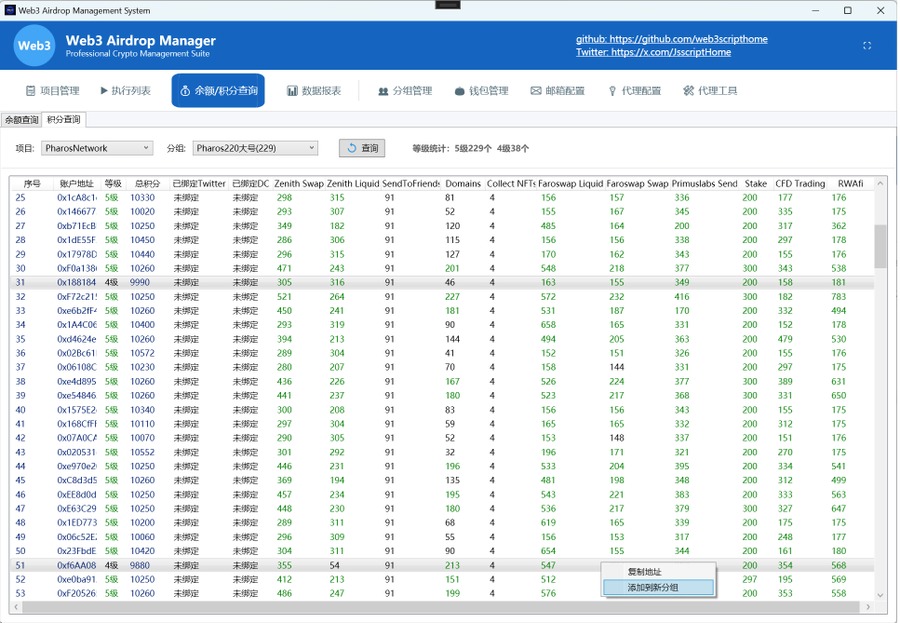Open Pharos220大号(229) group dropdown

pyautogui.click(x=255, y=148)
